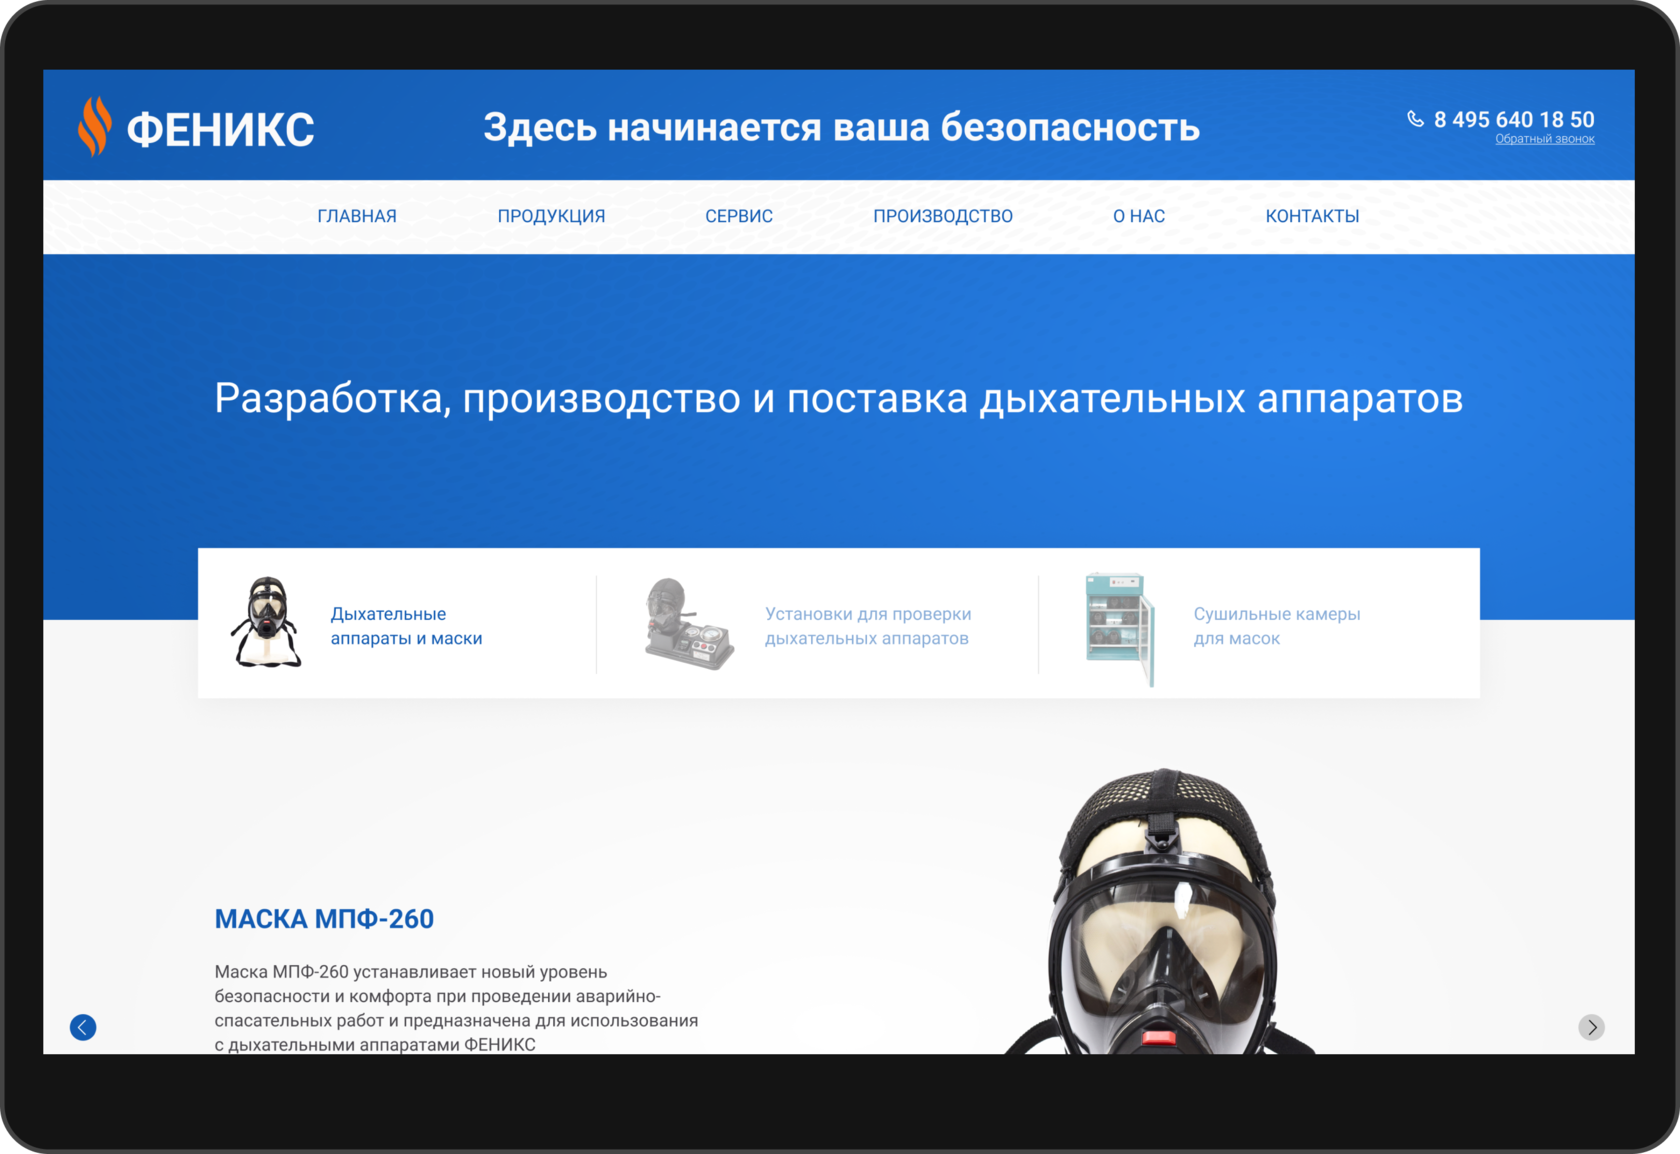The image size is (1680, 1154).
Task: Click the large МПФ-260 mask photo
Action: 1160,911
